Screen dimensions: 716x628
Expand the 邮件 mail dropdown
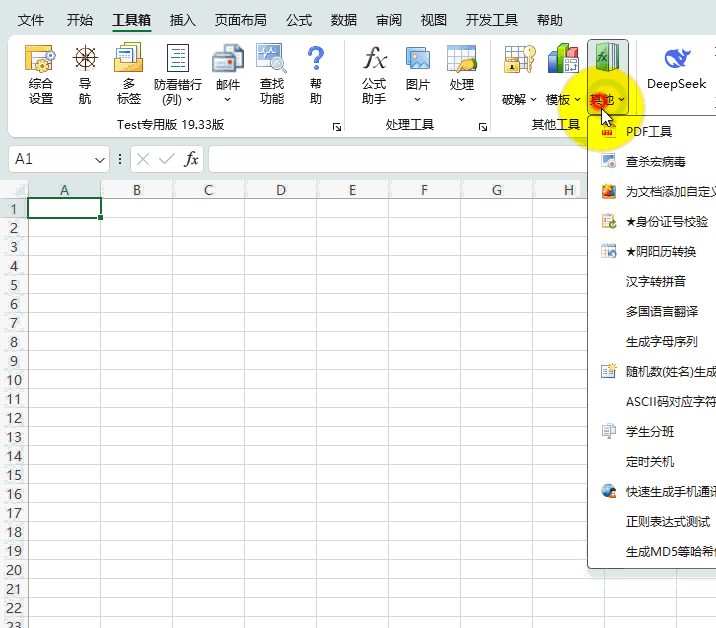[x=228, y=98]
